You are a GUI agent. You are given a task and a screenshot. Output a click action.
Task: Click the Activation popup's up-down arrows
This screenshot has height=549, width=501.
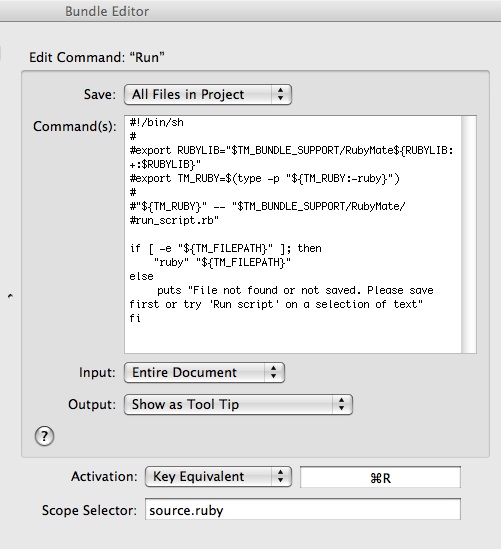tap(280, 477)
